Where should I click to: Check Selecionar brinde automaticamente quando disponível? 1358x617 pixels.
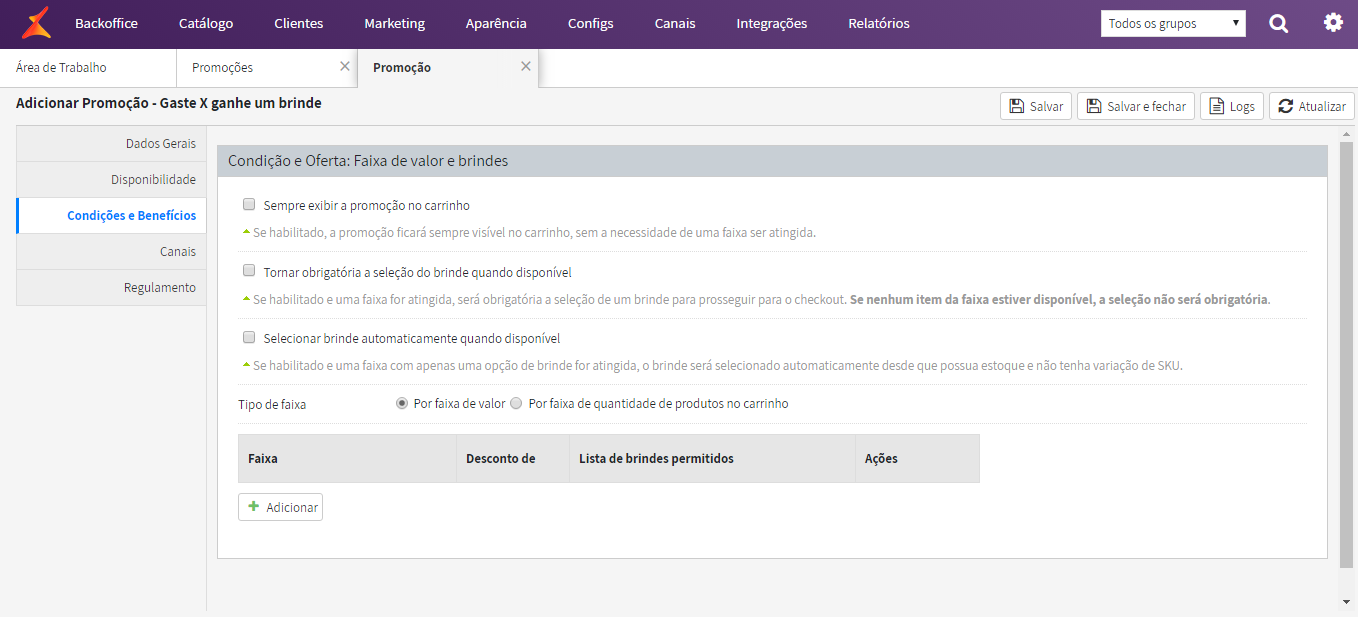[249, 337]
